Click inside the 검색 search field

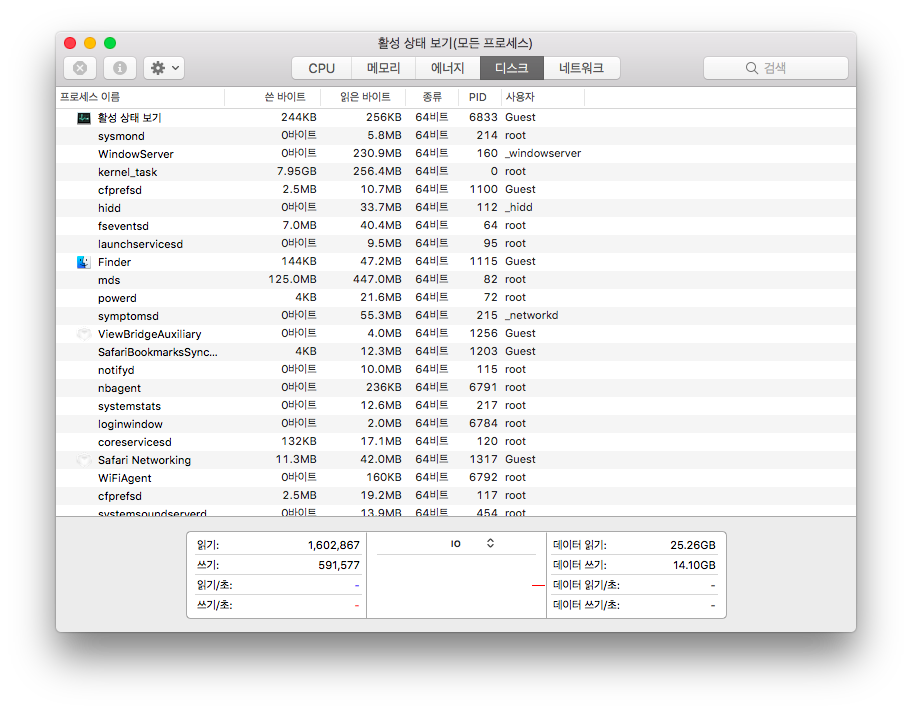[790, 67]
